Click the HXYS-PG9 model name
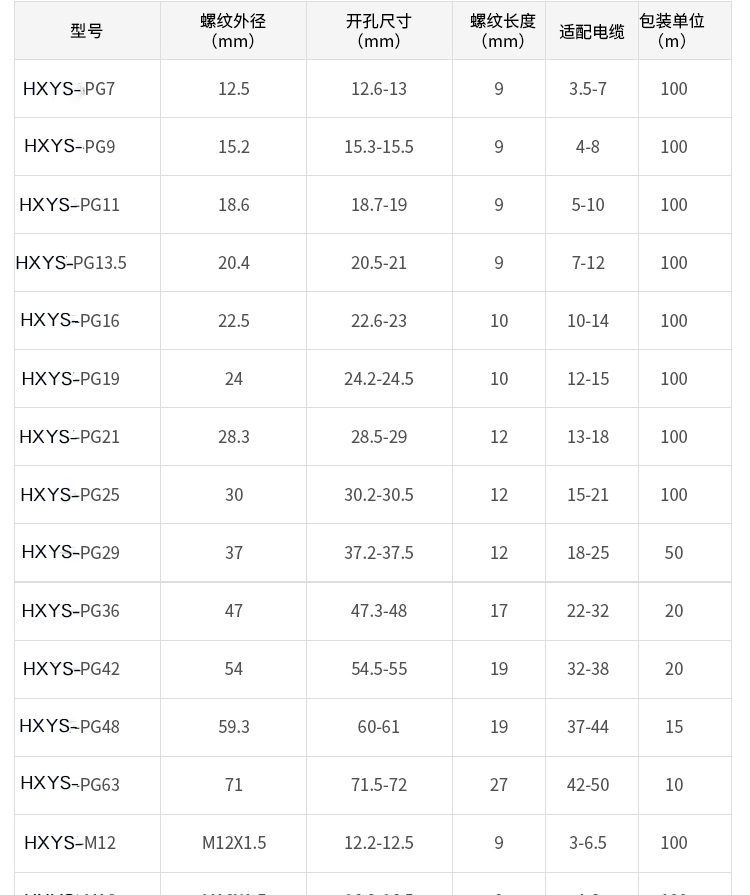 point(70,147)
